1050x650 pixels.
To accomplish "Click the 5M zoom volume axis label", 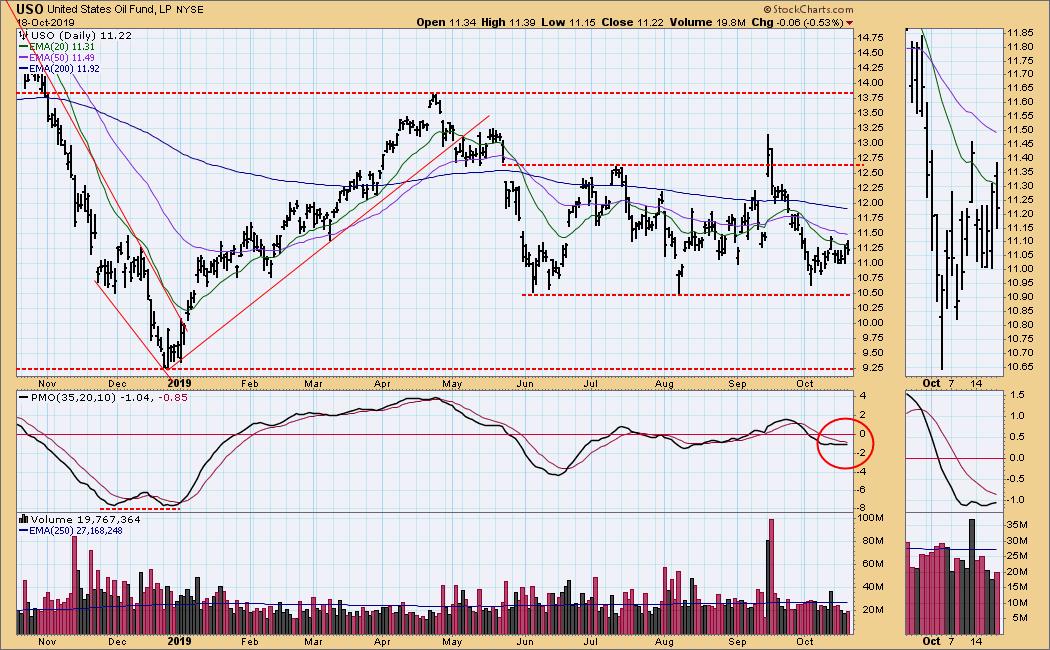I will 1021,618.
